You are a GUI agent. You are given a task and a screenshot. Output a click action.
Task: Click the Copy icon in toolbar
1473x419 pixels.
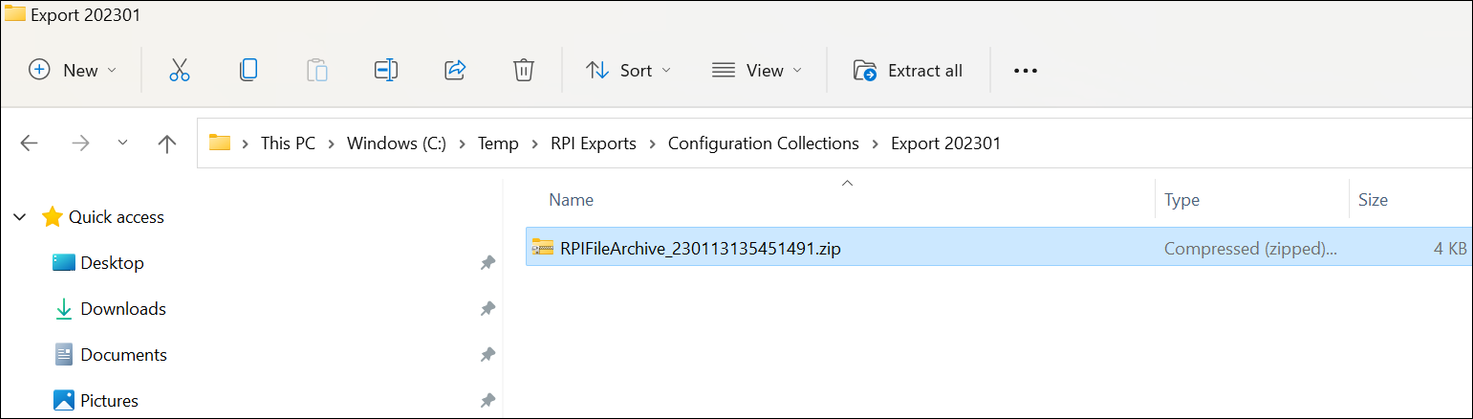coord(248,70)
